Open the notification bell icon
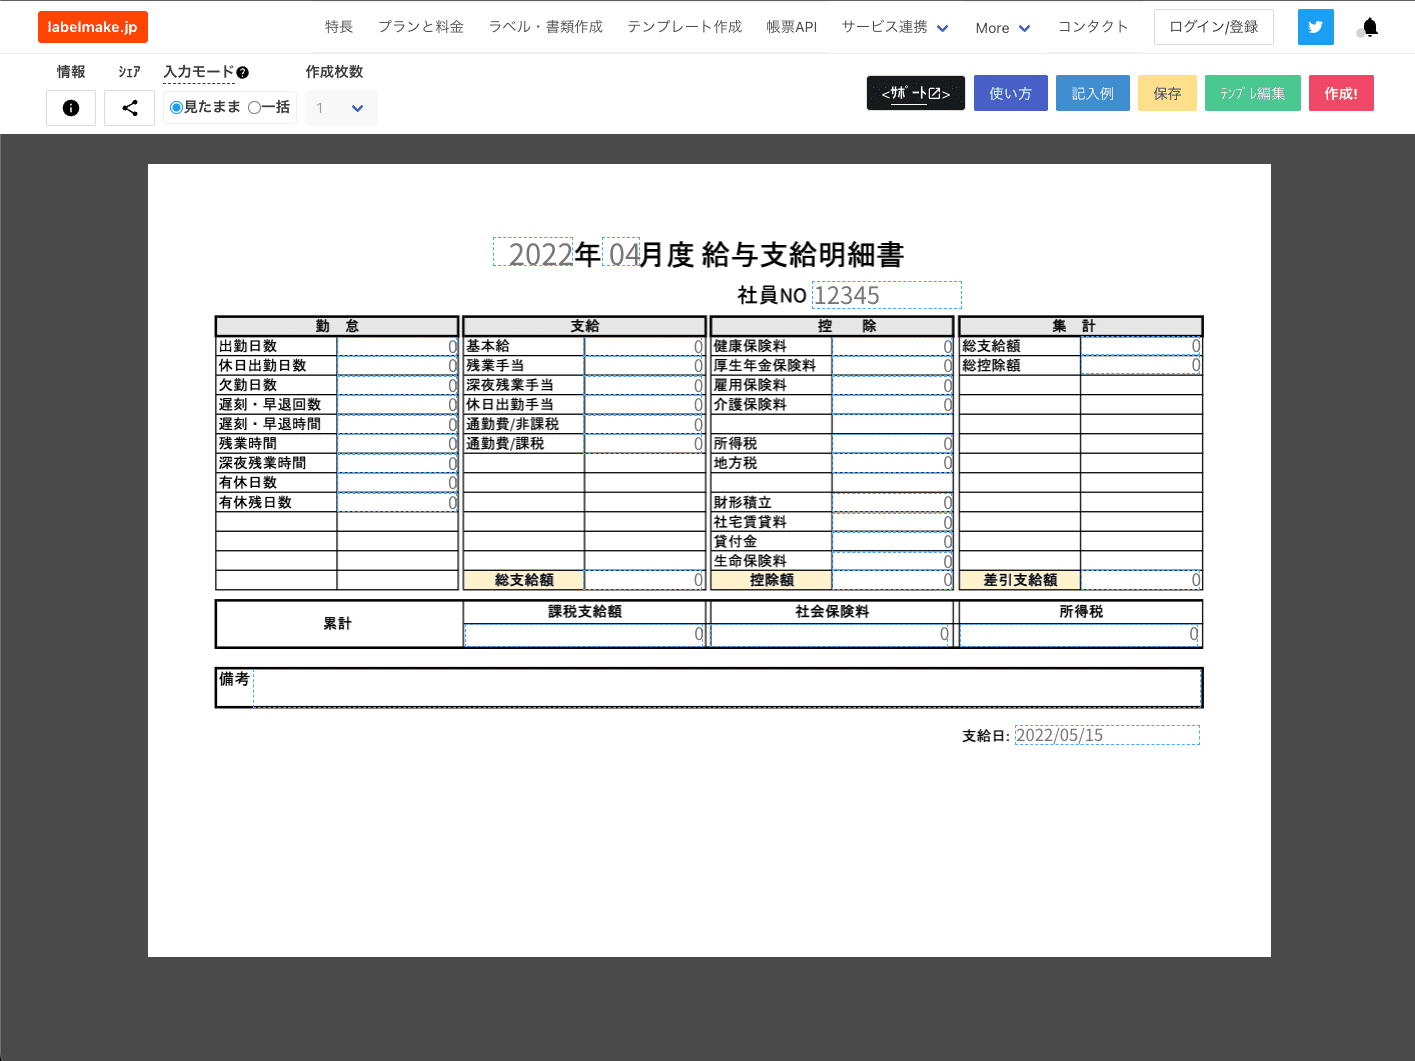 pyautogui.click(x=1369, y=27)
